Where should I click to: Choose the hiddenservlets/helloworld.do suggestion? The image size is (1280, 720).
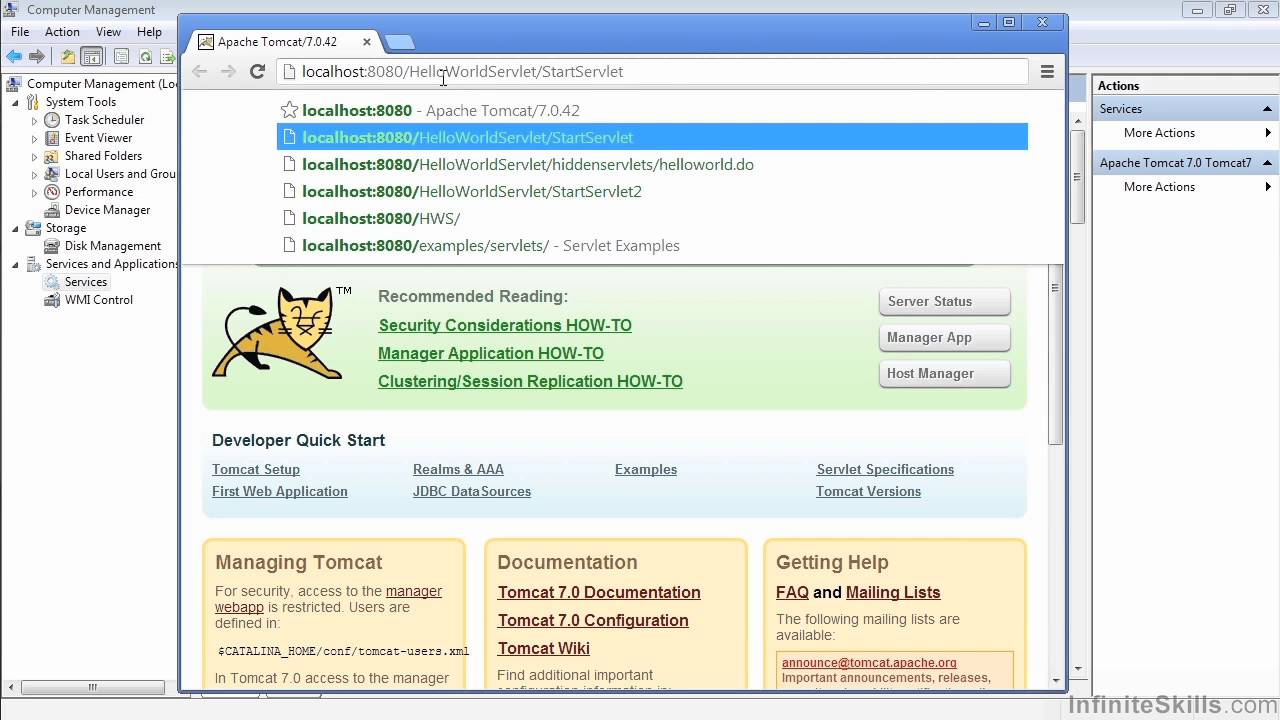coord(652,164)
